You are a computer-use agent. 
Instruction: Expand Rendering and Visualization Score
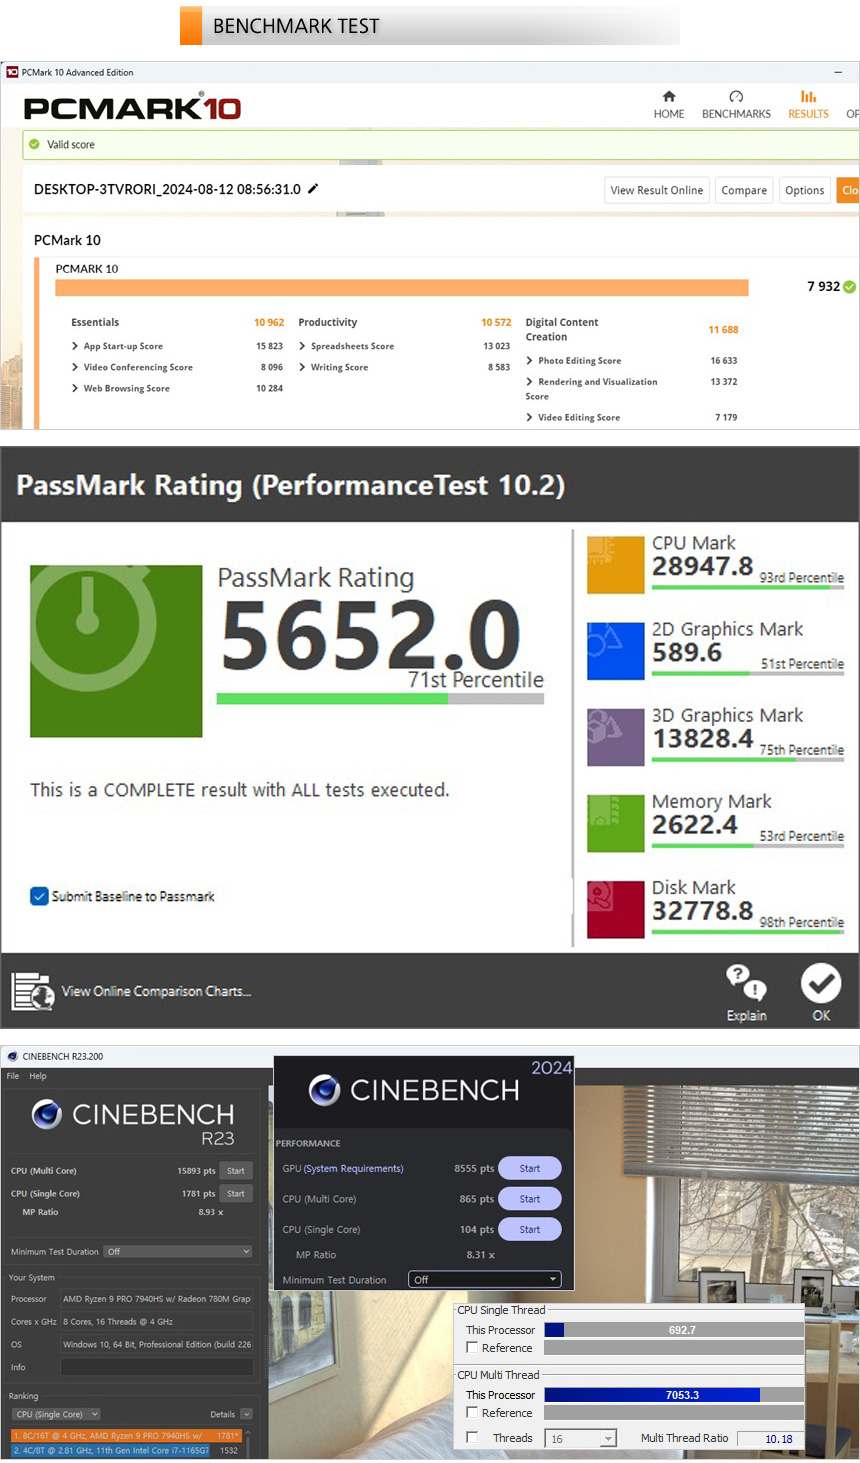coord(529,381)
